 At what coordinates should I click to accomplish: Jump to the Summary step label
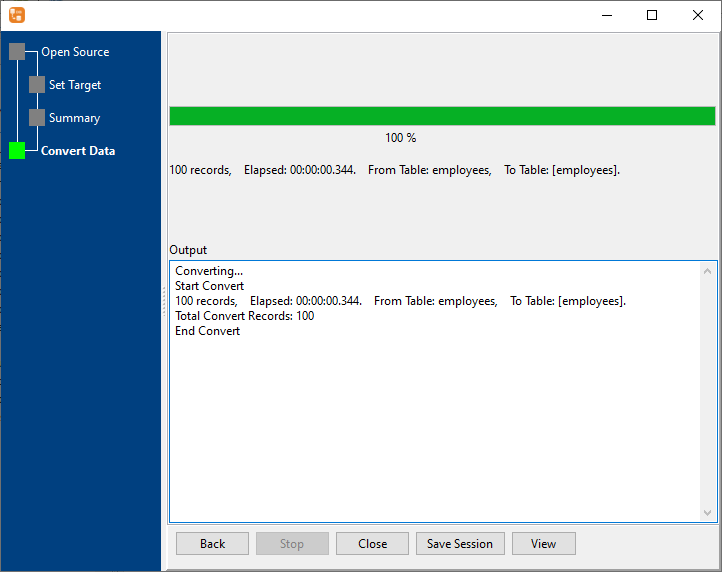(x=74, y=118)
